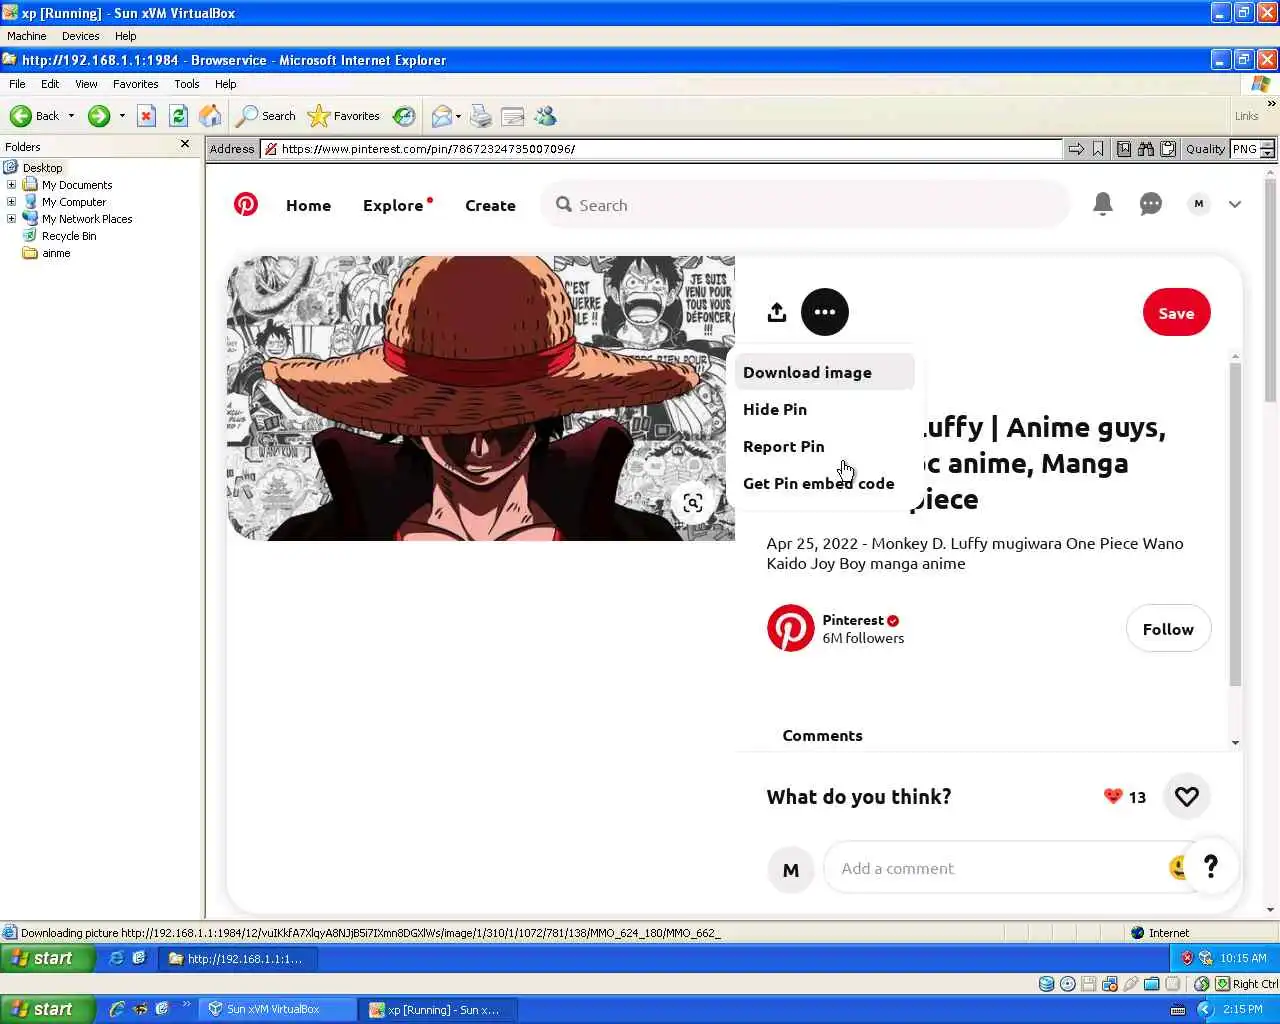Screen dimensions: 1280x1024
Task: Click the bookmark icon beside address bar
Action: pos(1098,149)
